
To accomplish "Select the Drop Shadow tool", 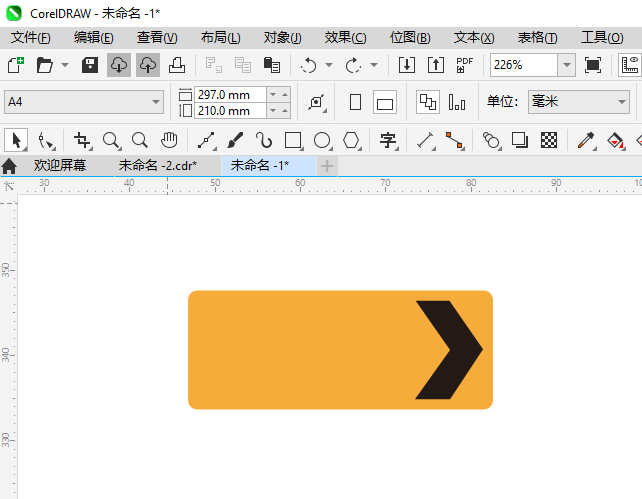I will (x=520, y=140).
